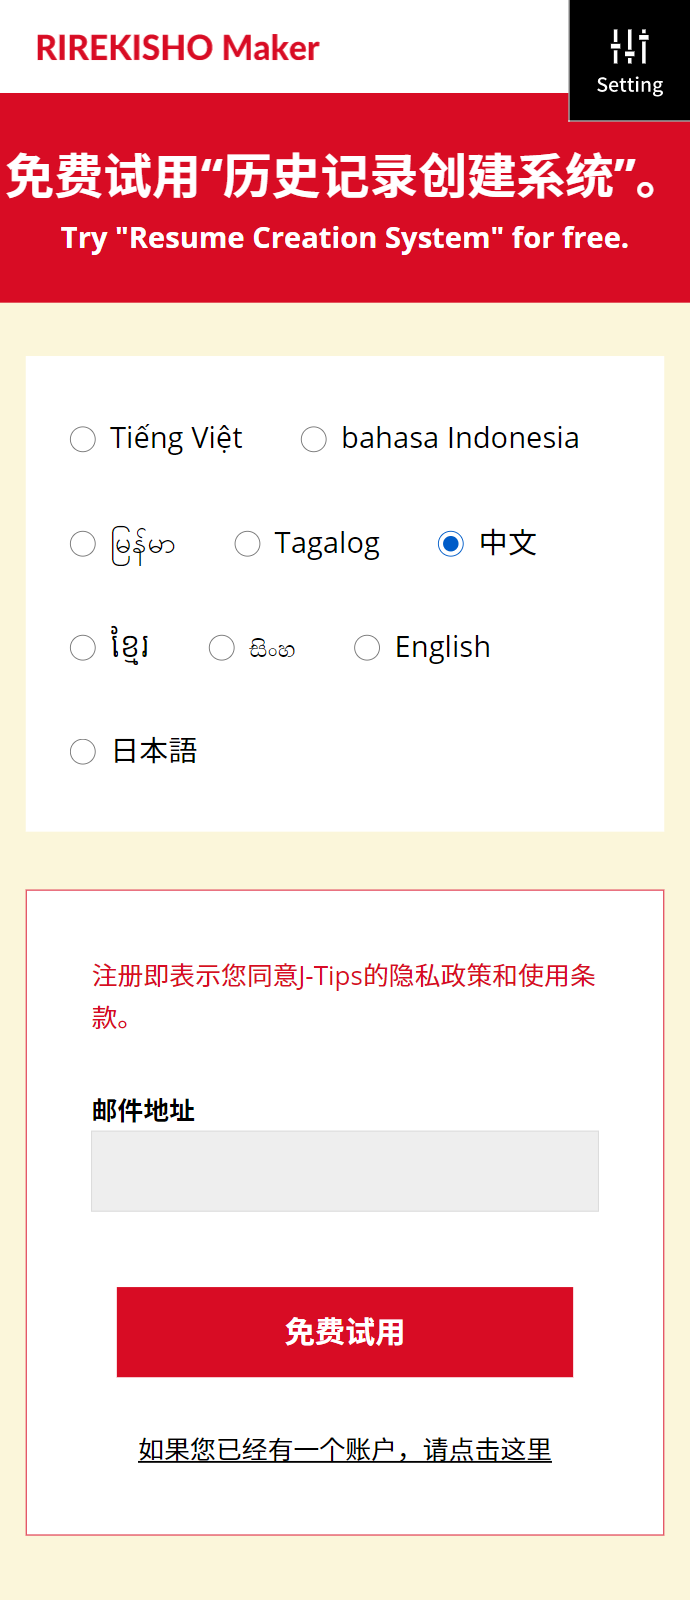Select the 日本語 radio button
The height and width of the screenshot is (1600, 690).
pyautogui.click(x=83, y=752)
